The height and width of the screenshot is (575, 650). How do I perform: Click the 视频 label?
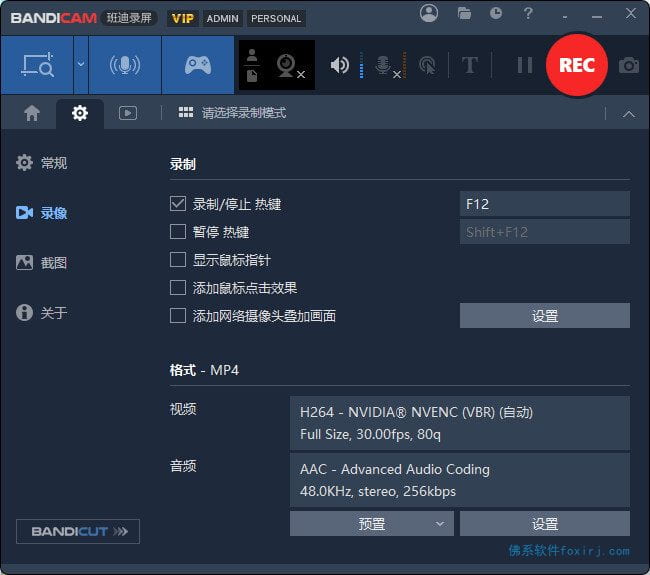click(183, 409)
